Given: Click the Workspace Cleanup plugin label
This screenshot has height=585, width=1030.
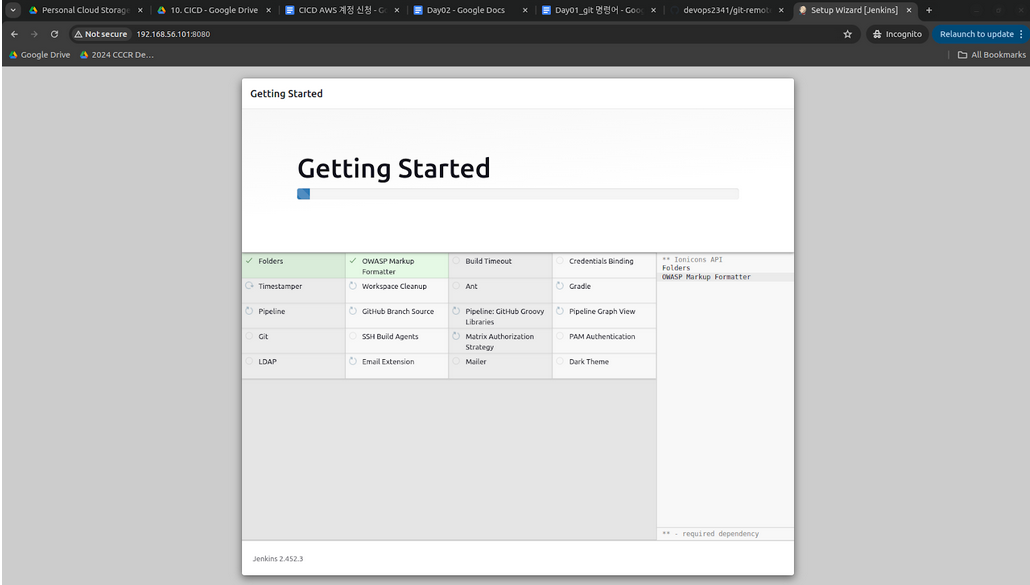Looking at the screenshot, I should 394,286.
